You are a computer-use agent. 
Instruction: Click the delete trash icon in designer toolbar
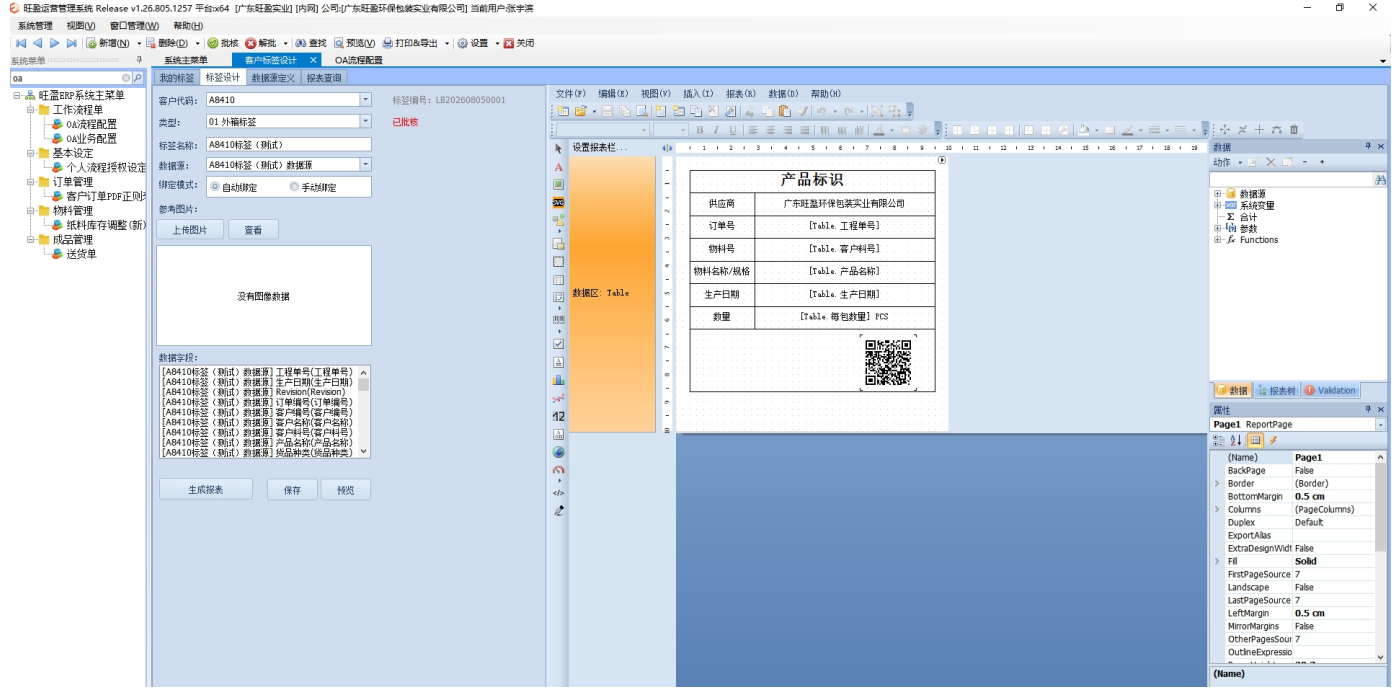point(1294,130)
